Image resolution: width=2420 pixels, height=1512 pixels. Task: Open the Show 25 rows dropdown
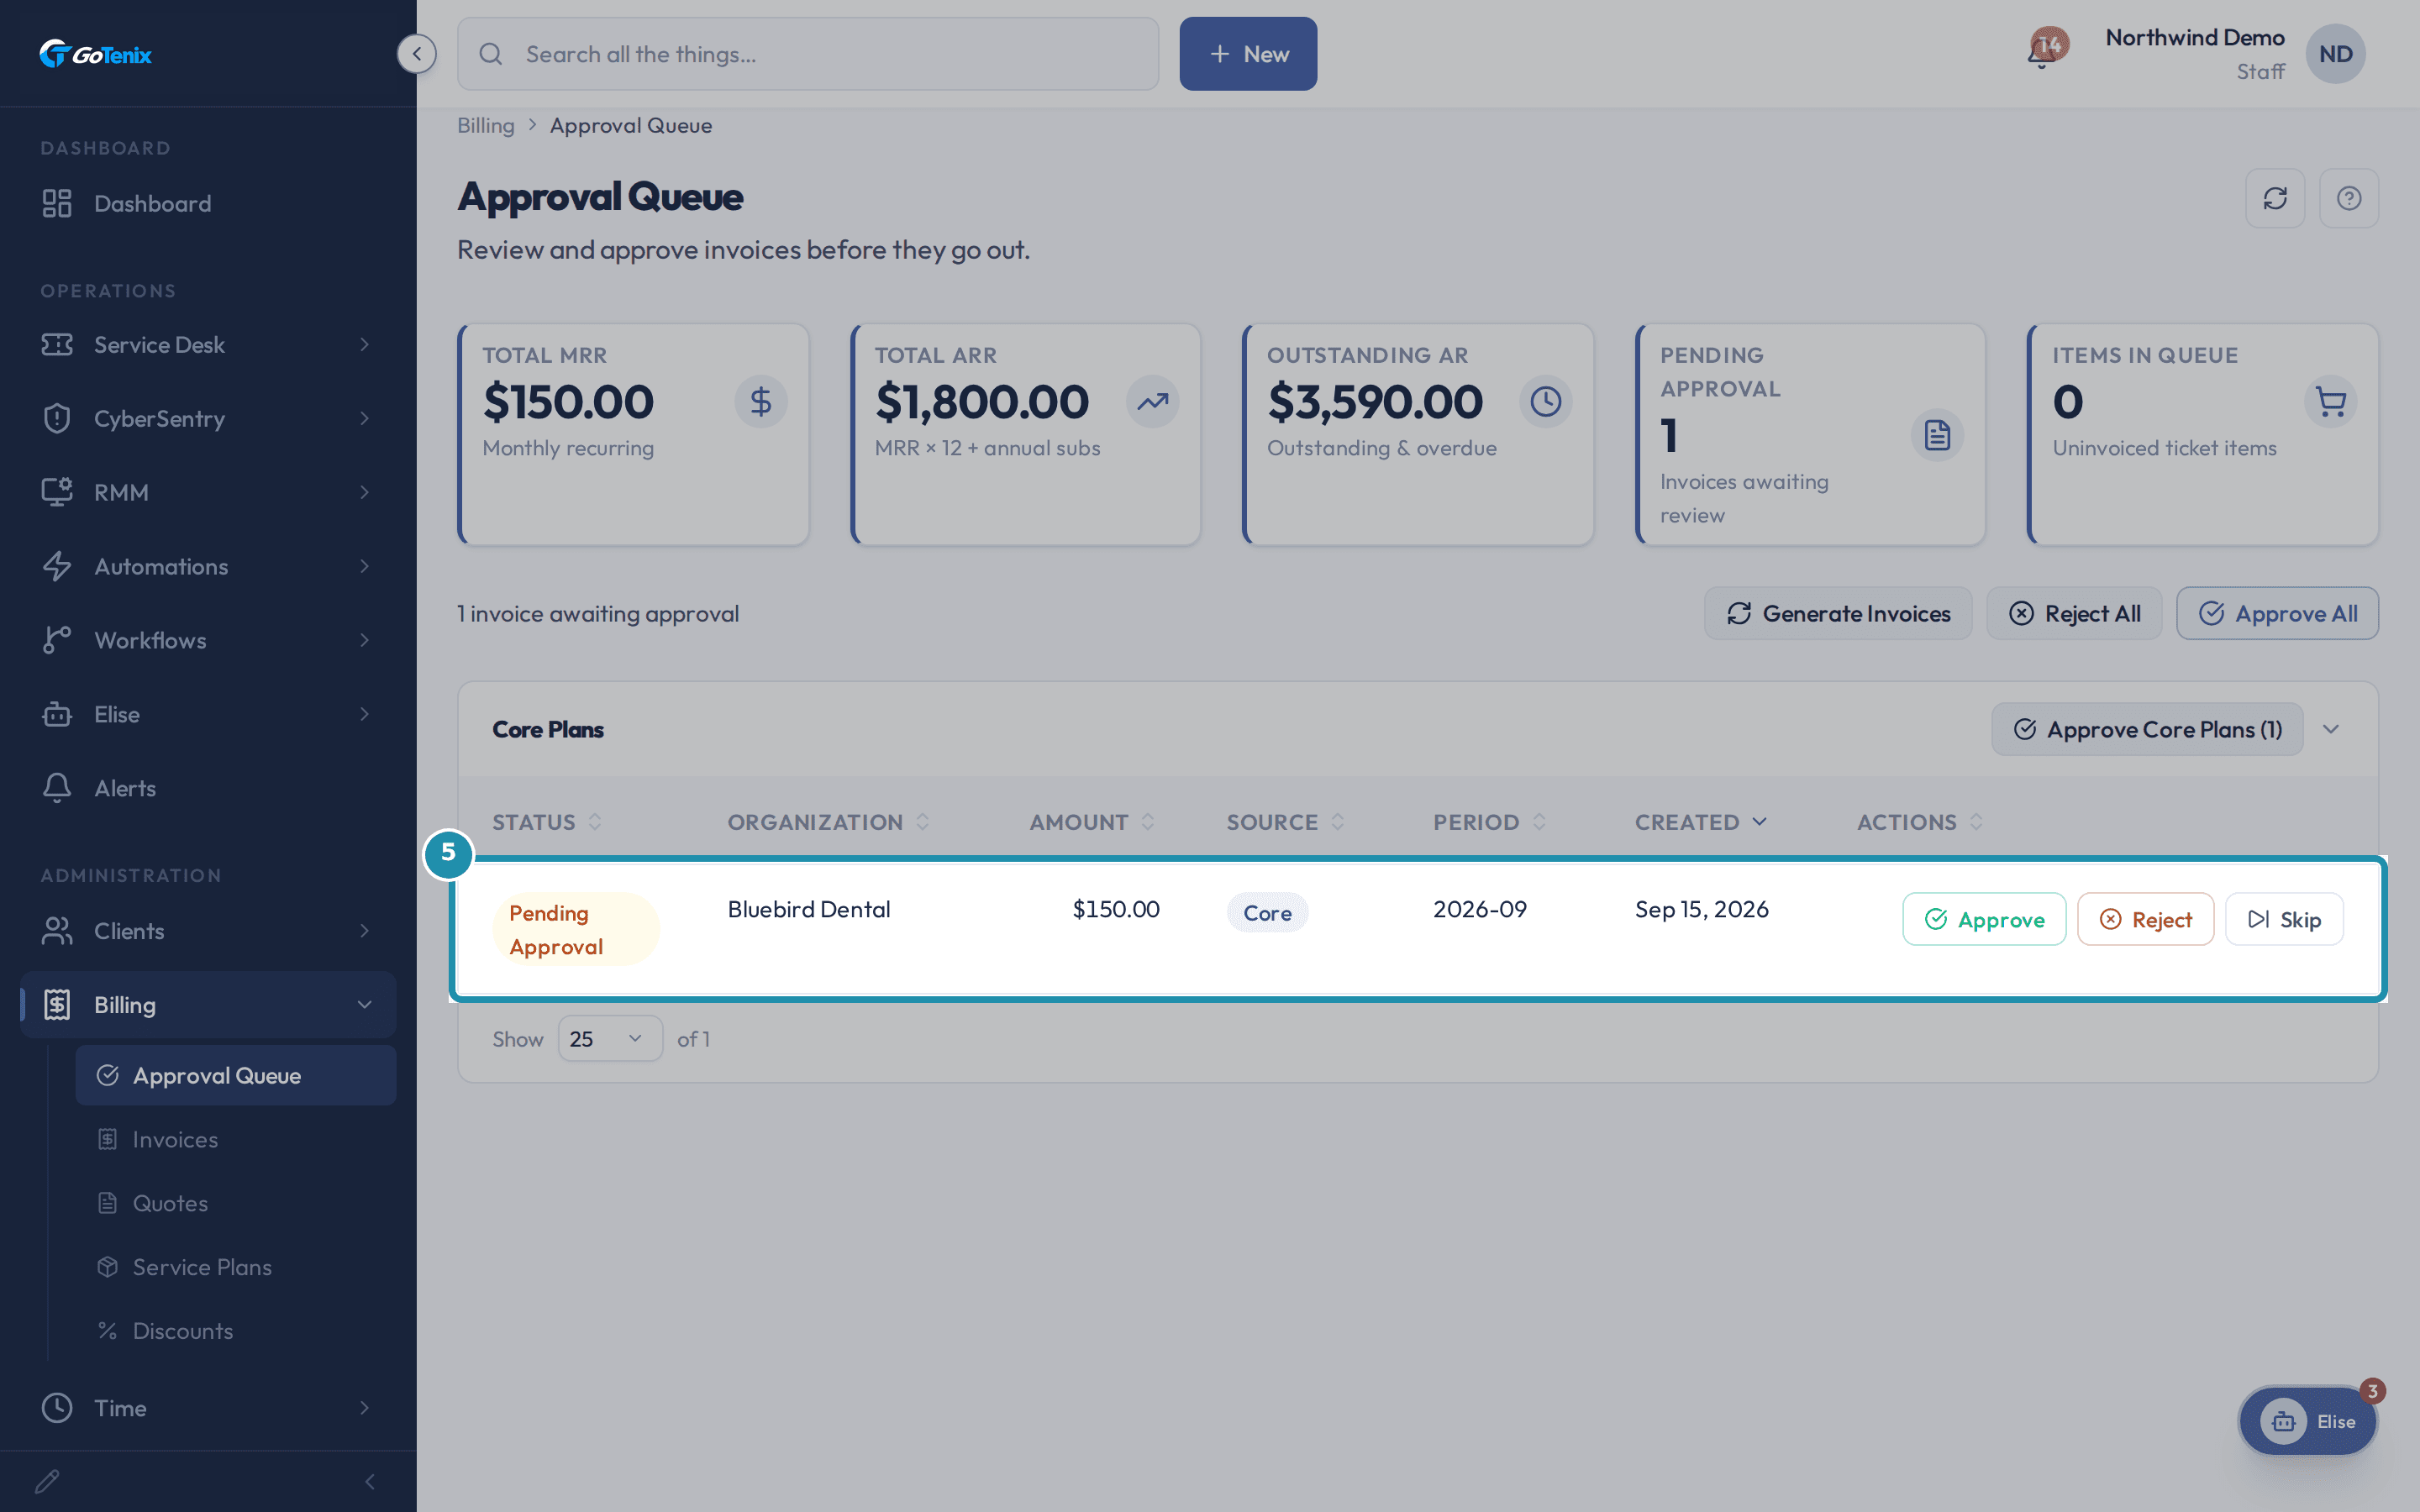[x=609, y=1039]
